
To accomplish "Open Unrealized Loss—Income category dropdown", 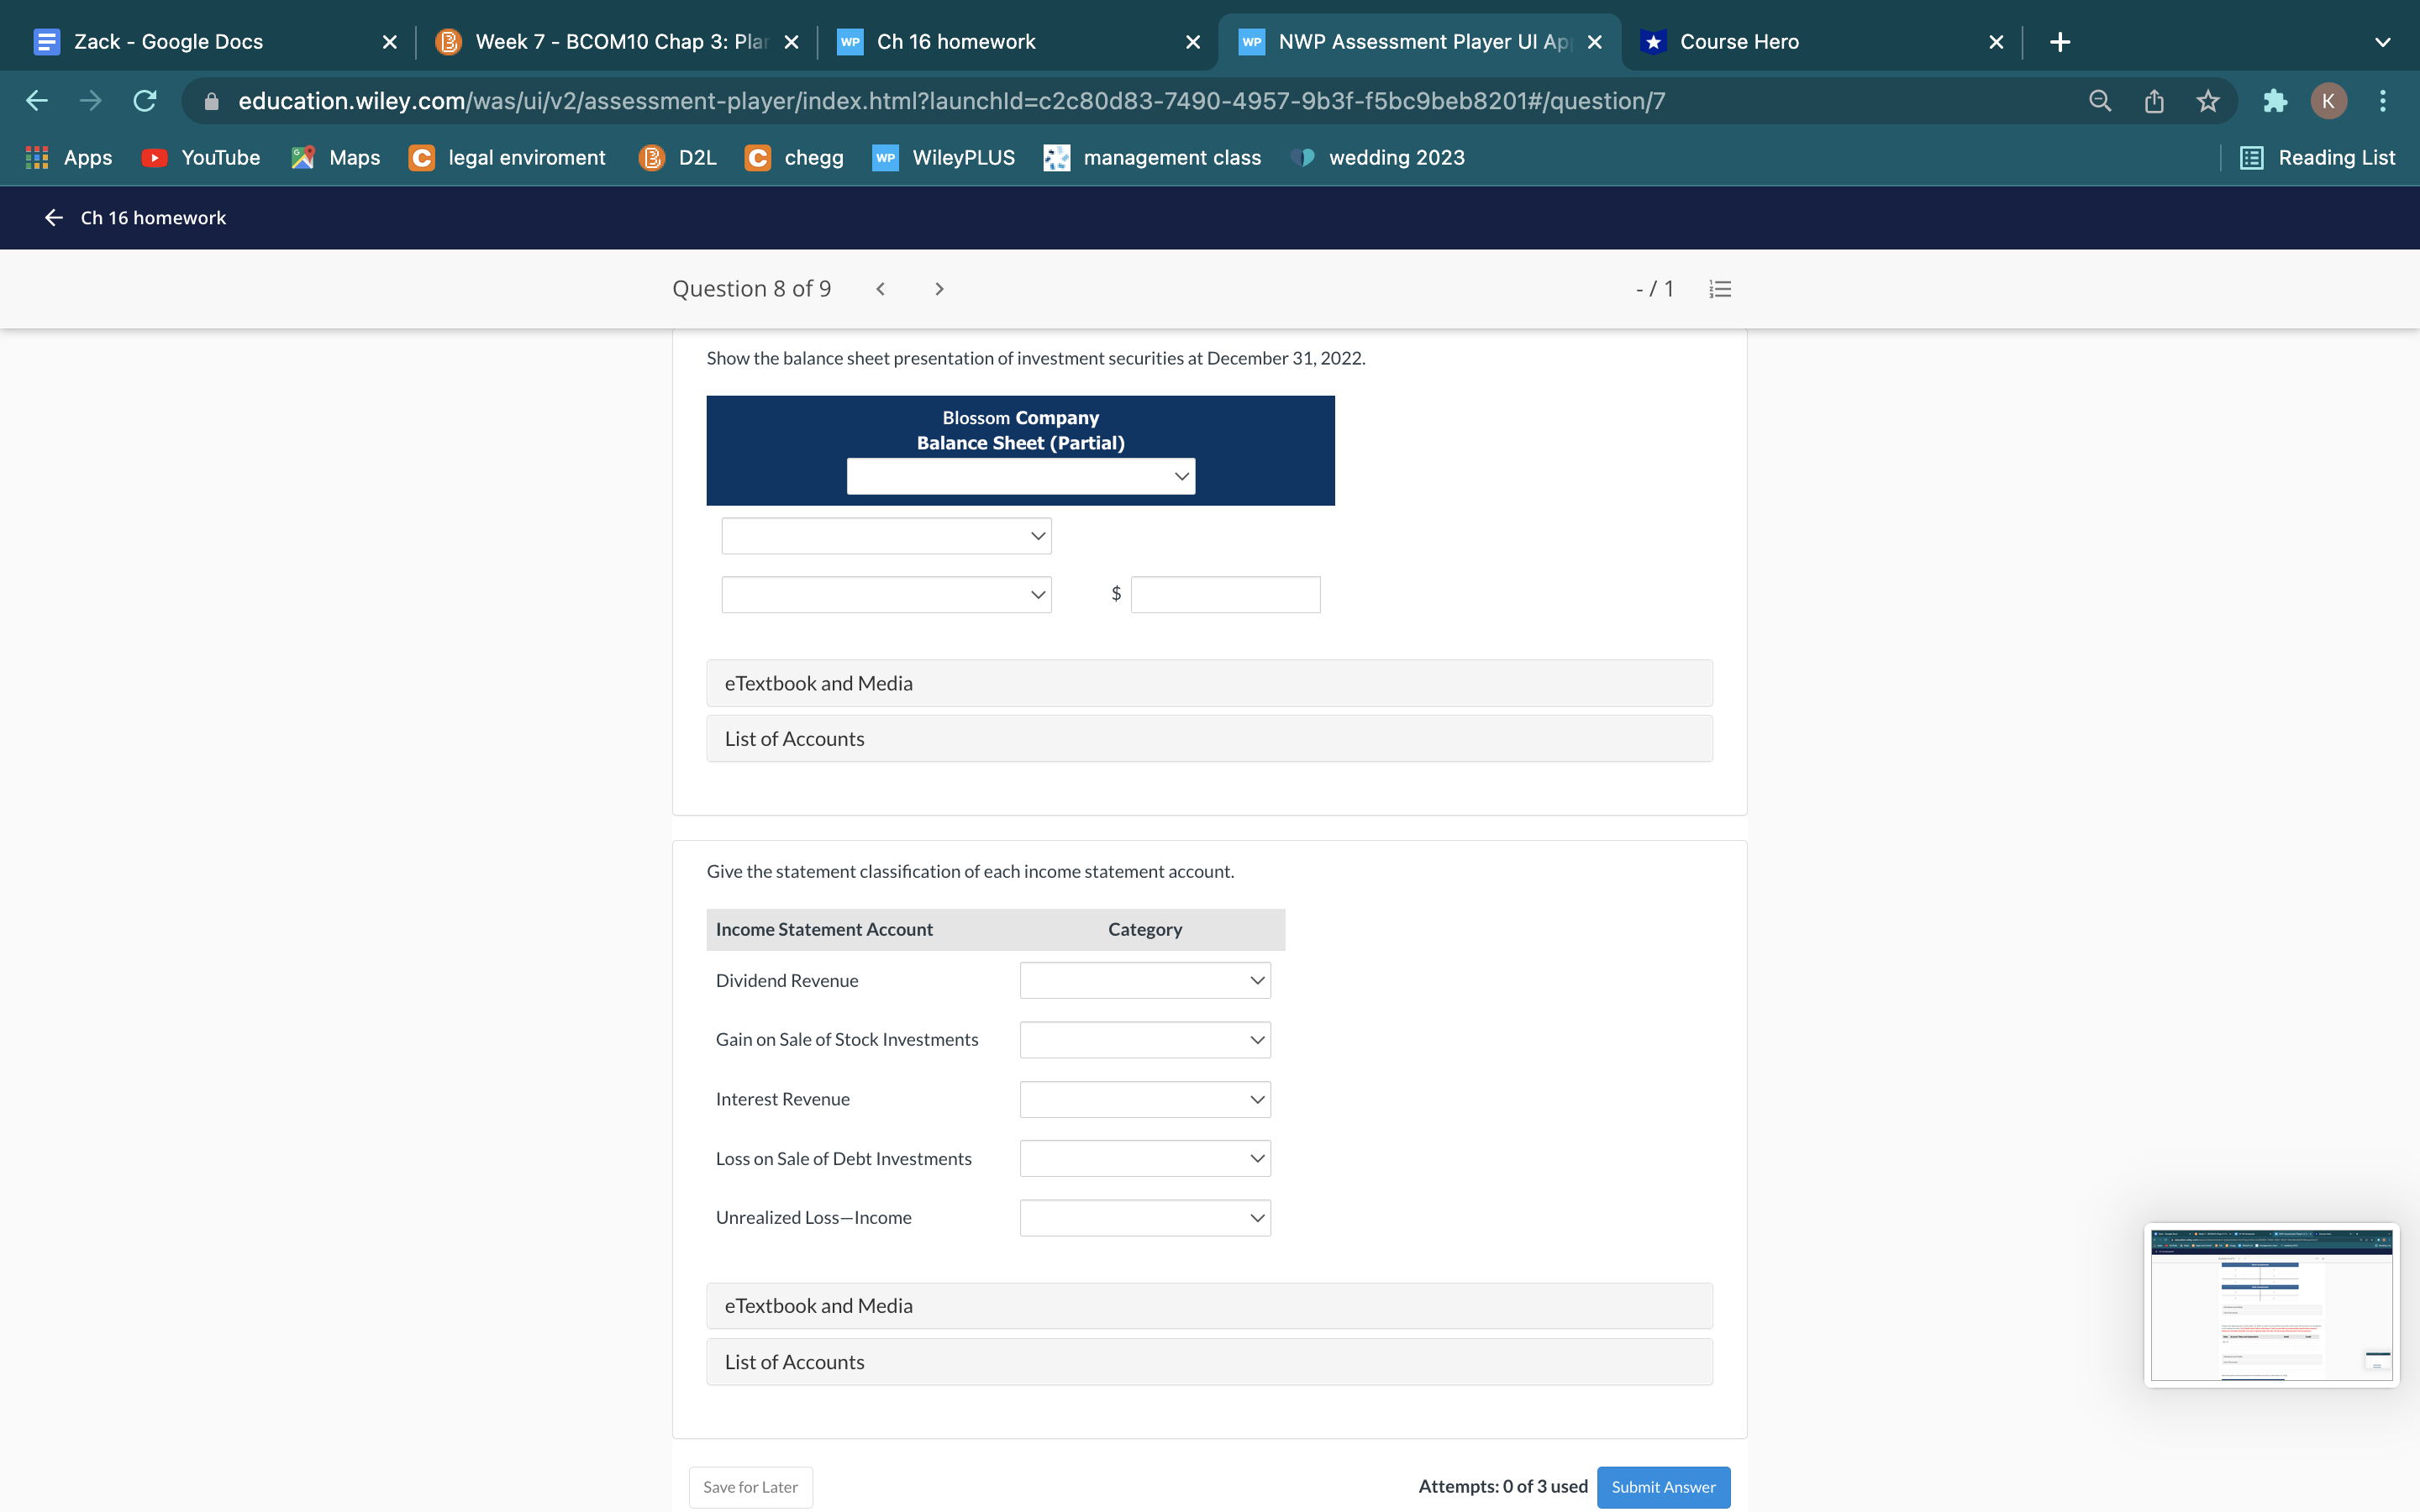I will [x=1144, y=1217].
